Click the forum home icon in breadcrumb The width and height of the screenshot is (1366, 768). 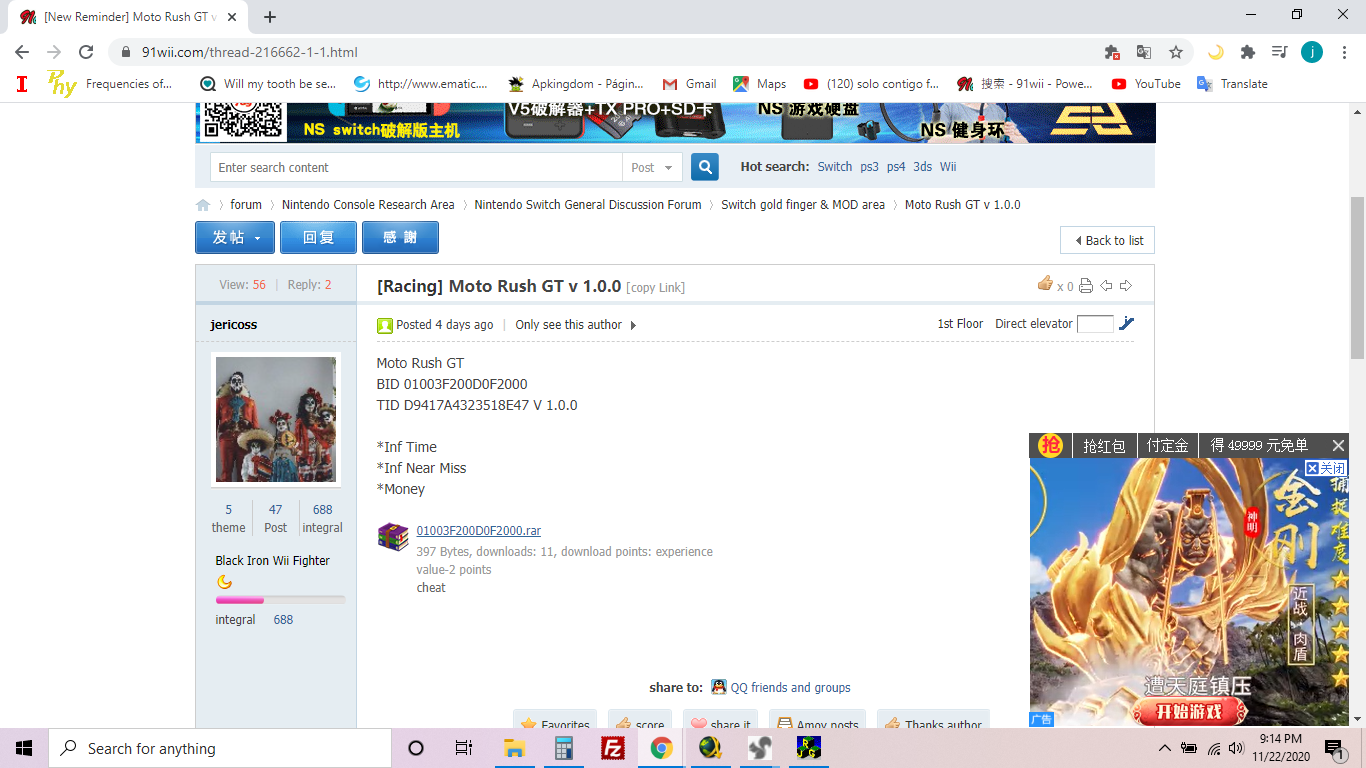[203, 205]
